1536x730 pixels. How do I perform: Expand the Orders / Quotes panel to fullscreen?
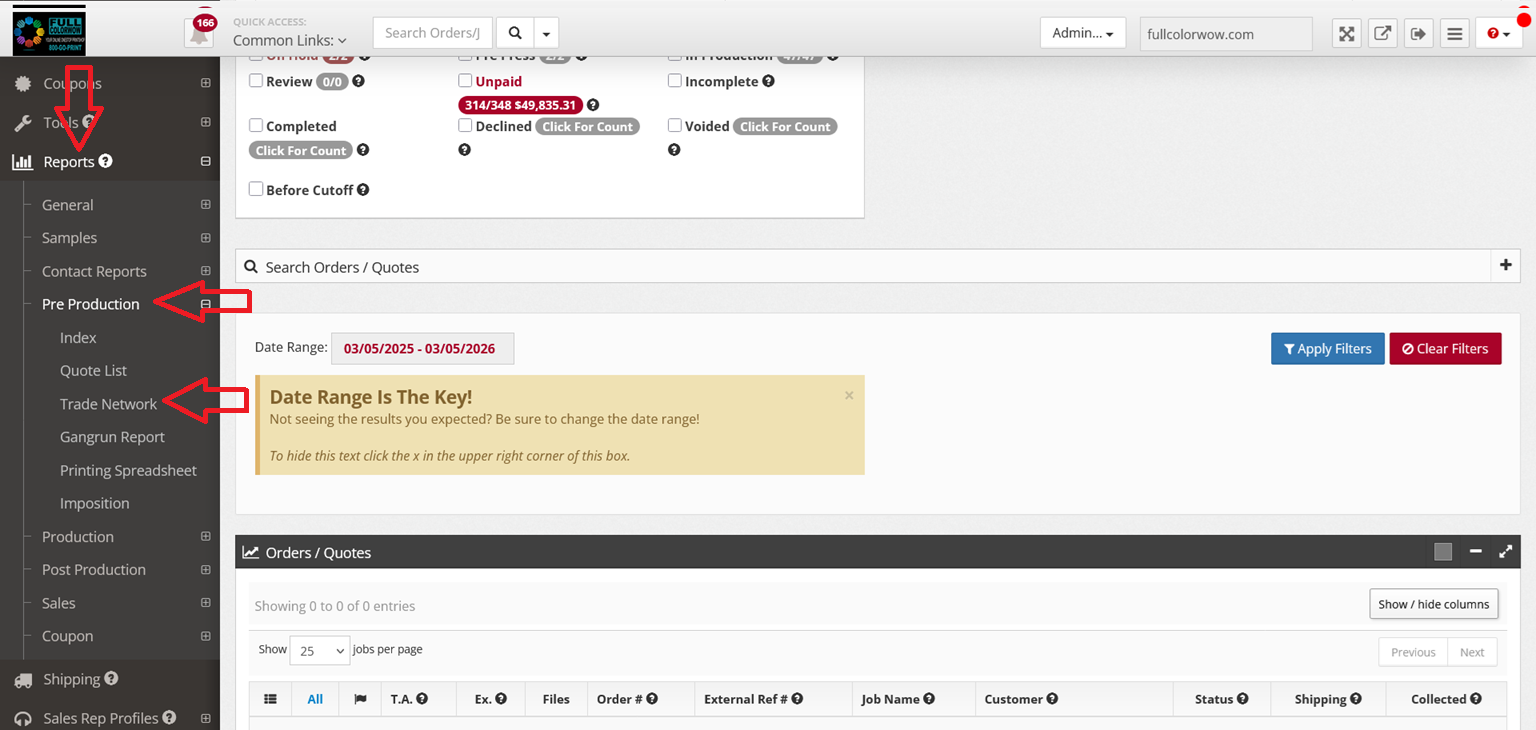click(1506, 552)
